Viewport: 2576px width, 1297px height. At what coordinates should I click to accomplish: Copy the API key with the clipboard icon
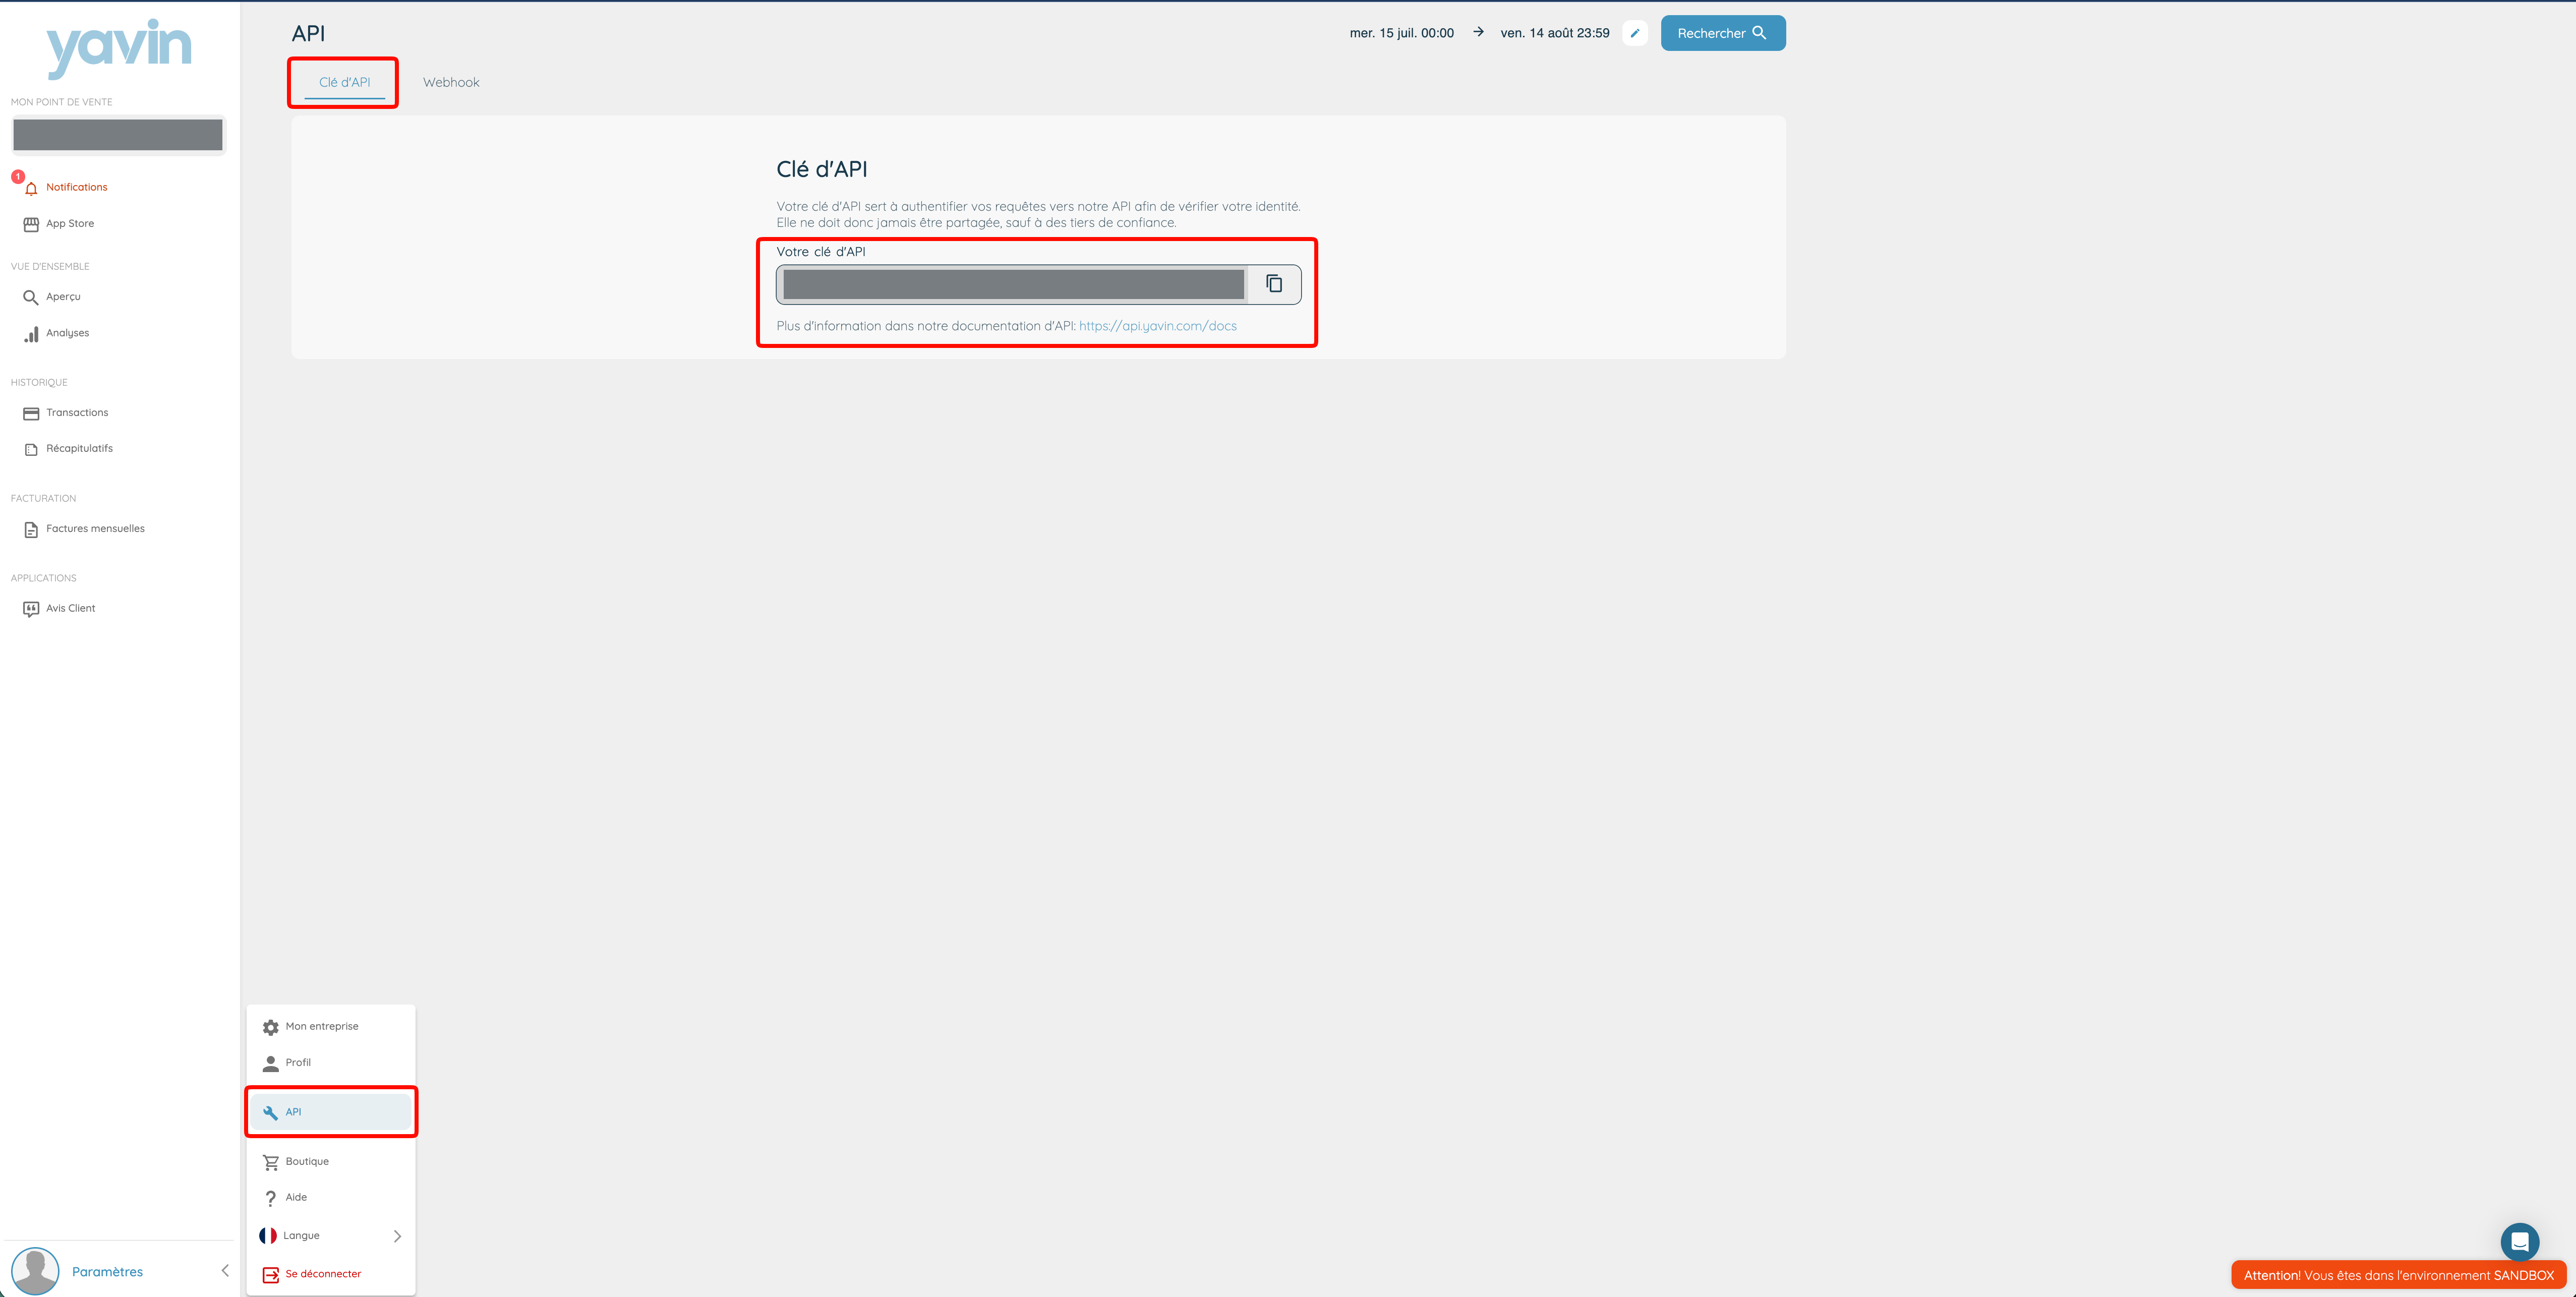point(1274,284)
